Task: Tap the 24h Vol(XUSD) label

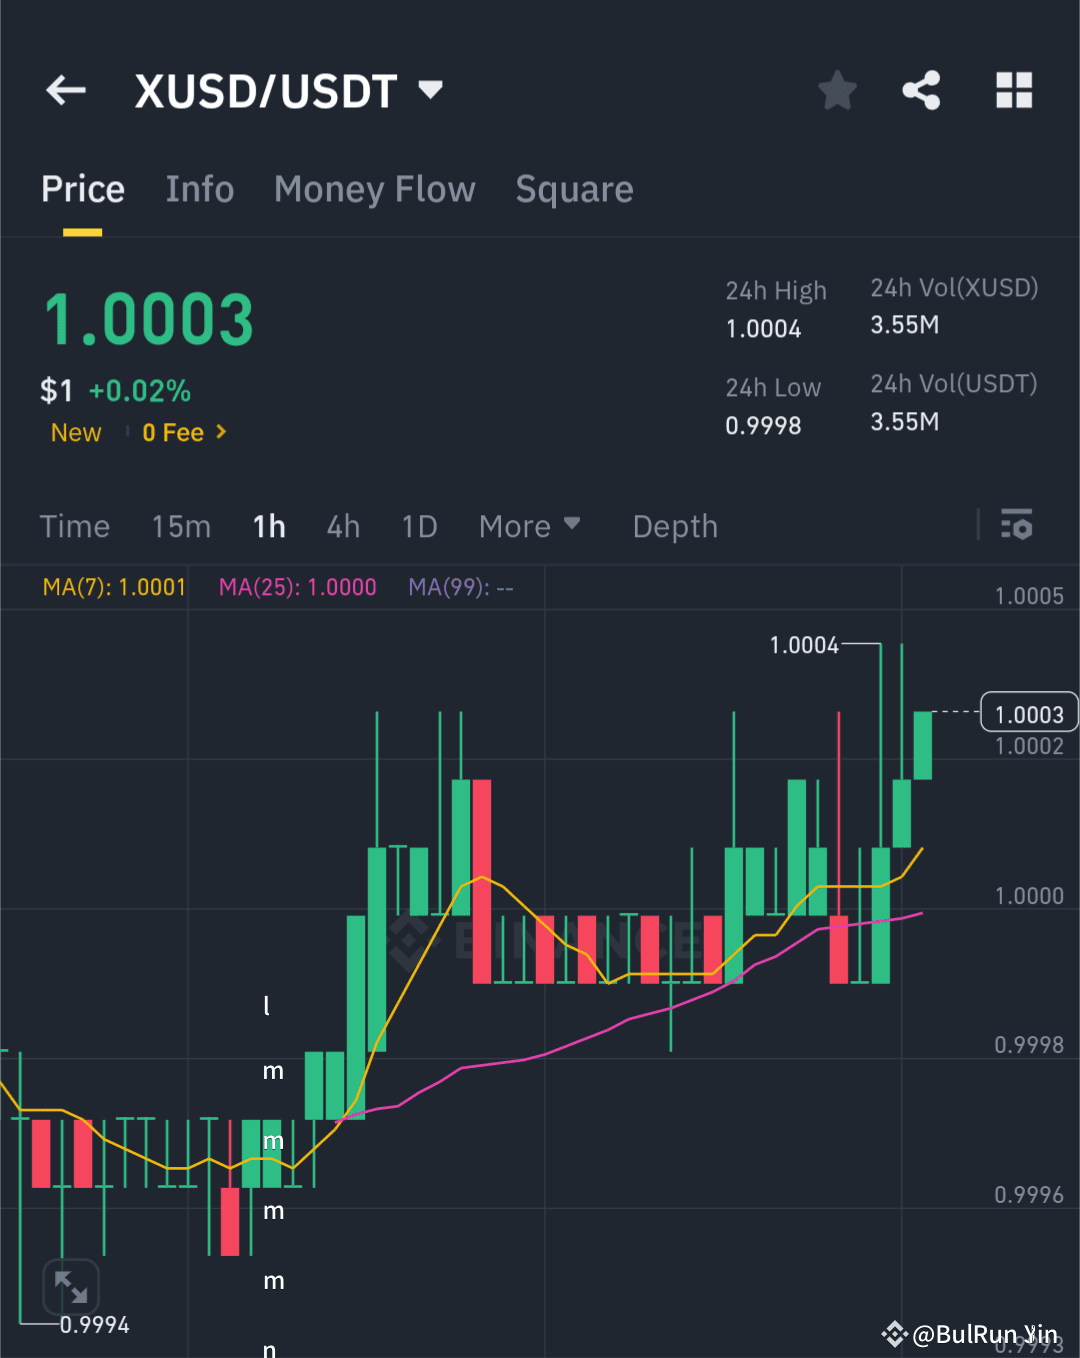Action: coord(954,288)
